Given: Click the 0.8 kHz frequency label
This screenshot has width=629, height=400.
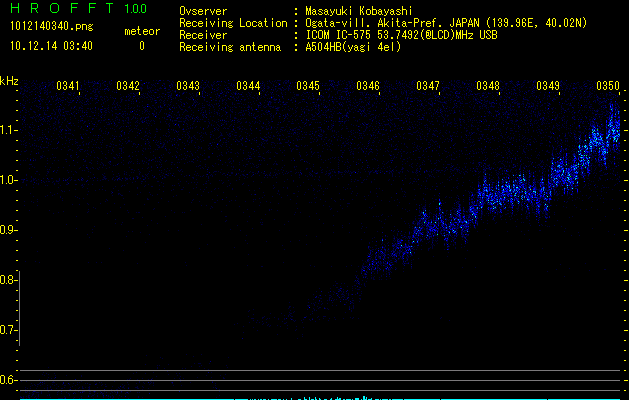Looking at the screenshot, I should (x=8, y=280).
